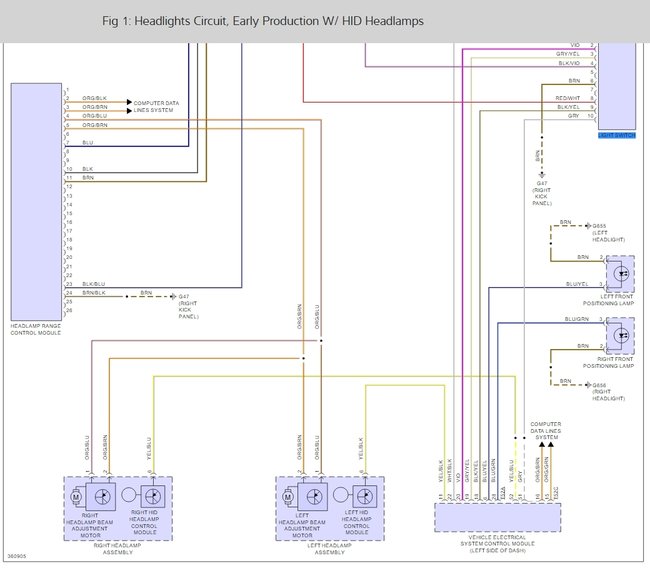Click the LEFT HEADLAMP ASSEMBLY label
650x573 pixels.
(330, 549)
